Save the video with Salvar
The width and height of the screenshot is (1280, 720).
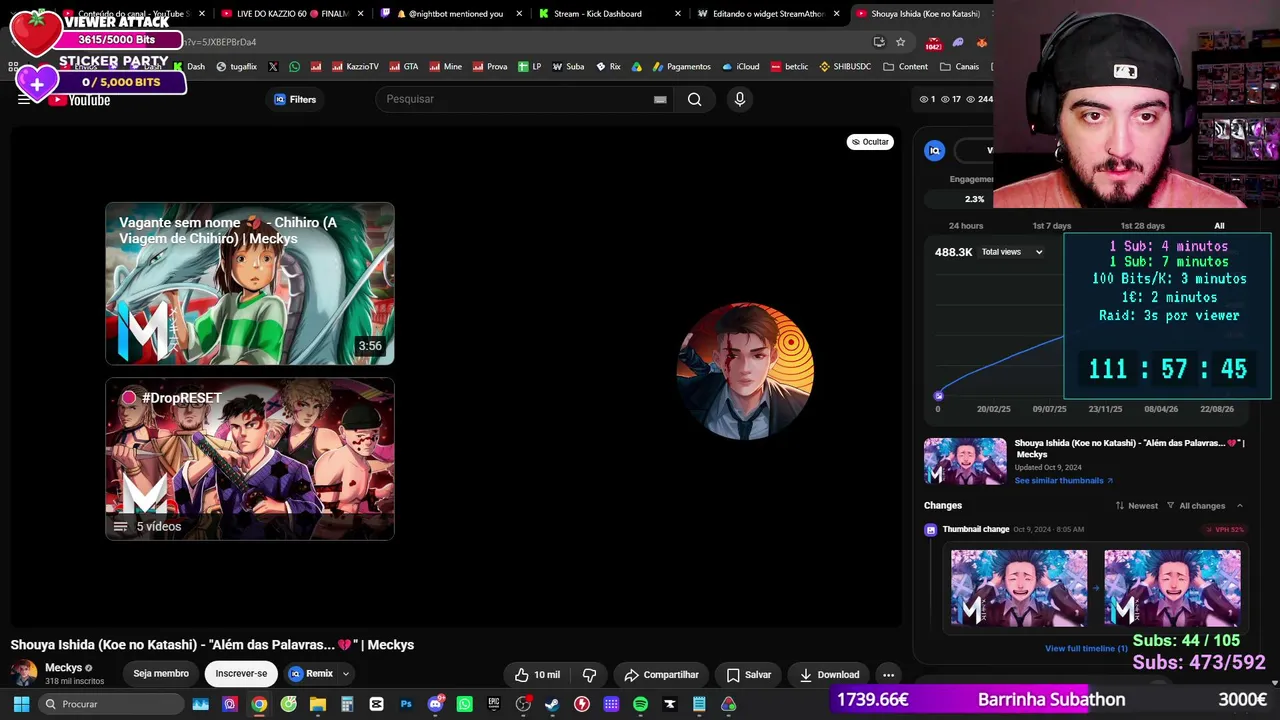click(x=749, y=675)
